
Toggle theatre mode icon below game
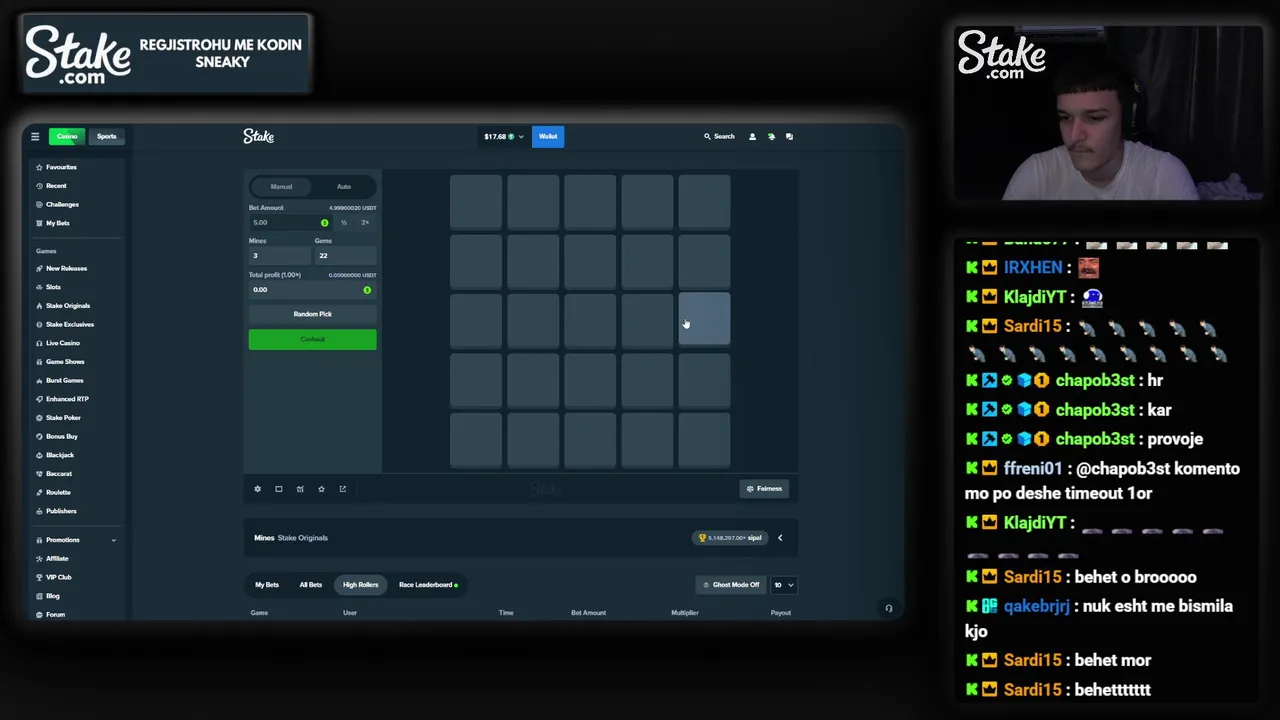[x=278, y=489]
